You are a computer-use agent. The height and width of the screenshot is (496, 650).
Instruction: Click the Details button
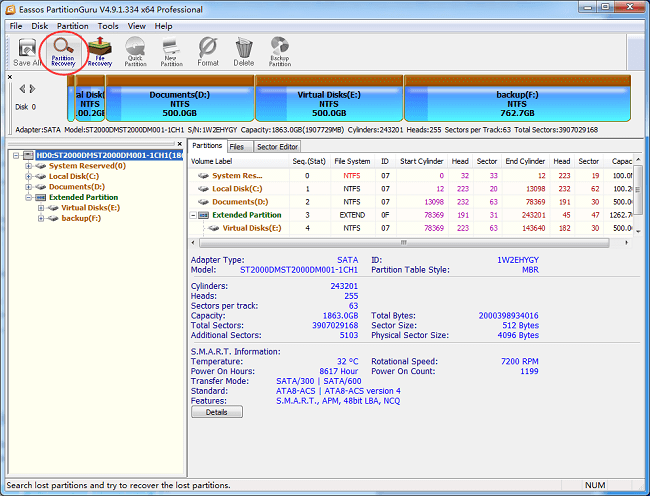point(216,411)
